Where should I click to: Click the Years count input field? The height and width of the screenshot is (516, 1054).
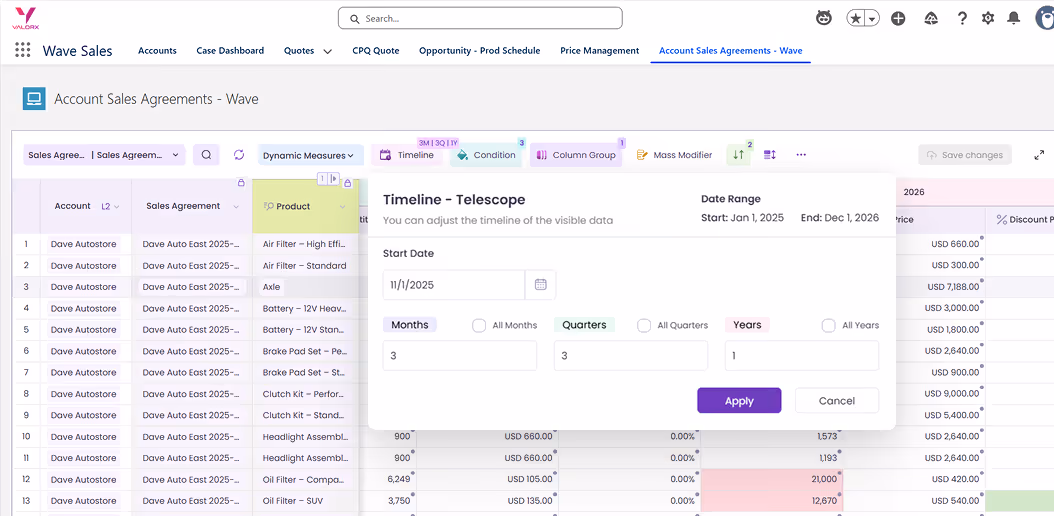tap(802, 355)
